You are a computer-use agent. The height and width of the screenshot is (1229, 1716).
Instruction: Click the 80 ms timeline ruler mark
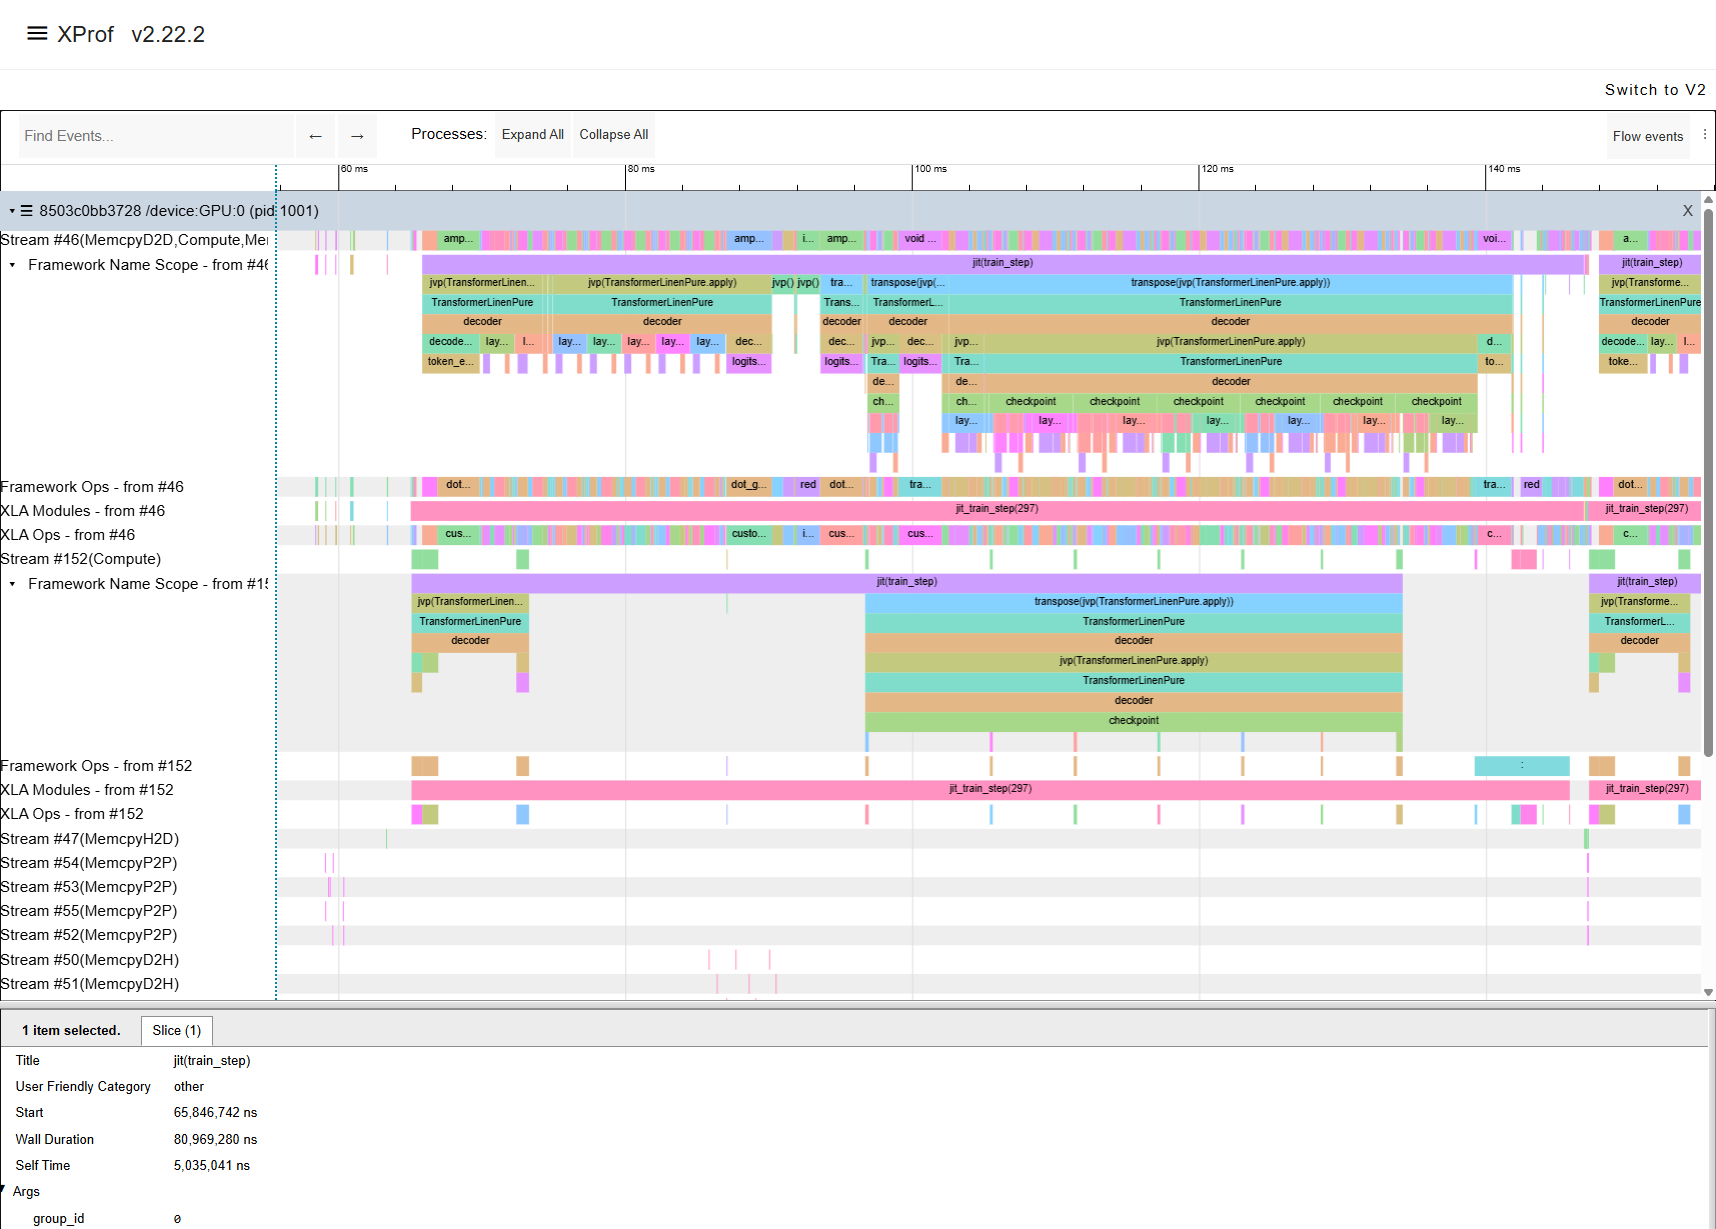click(x=641, y=169)
